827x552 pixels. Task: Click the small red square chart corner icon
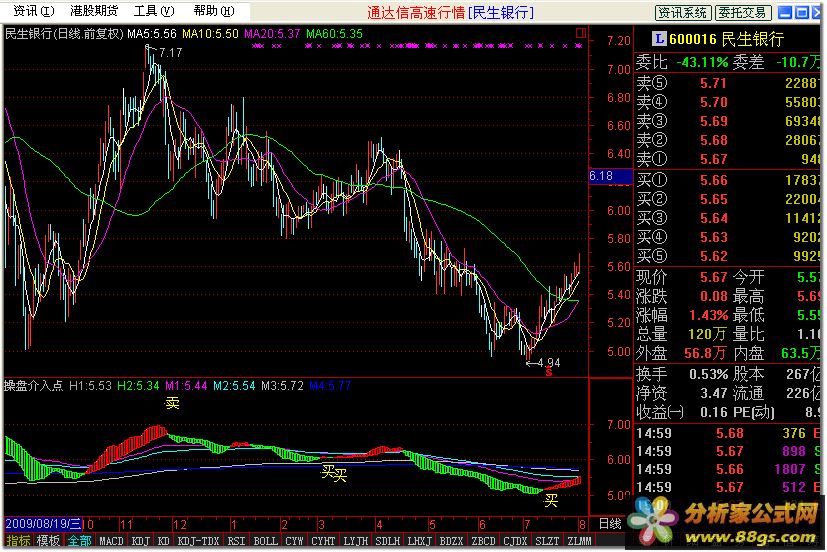[581, 33]
